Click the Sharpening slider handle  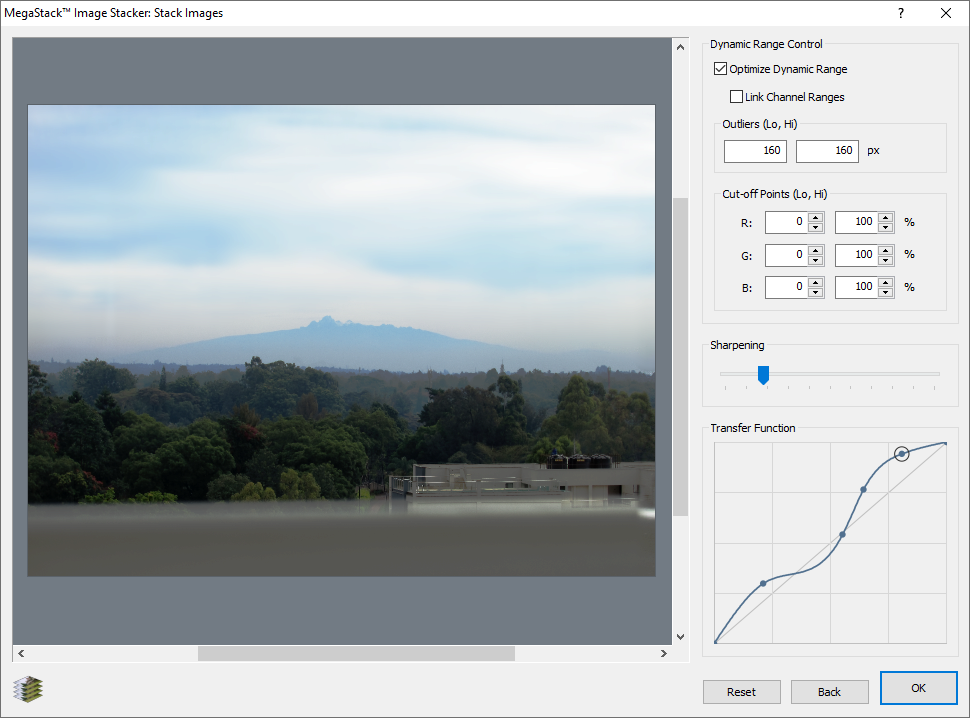(x=763, y=374)
